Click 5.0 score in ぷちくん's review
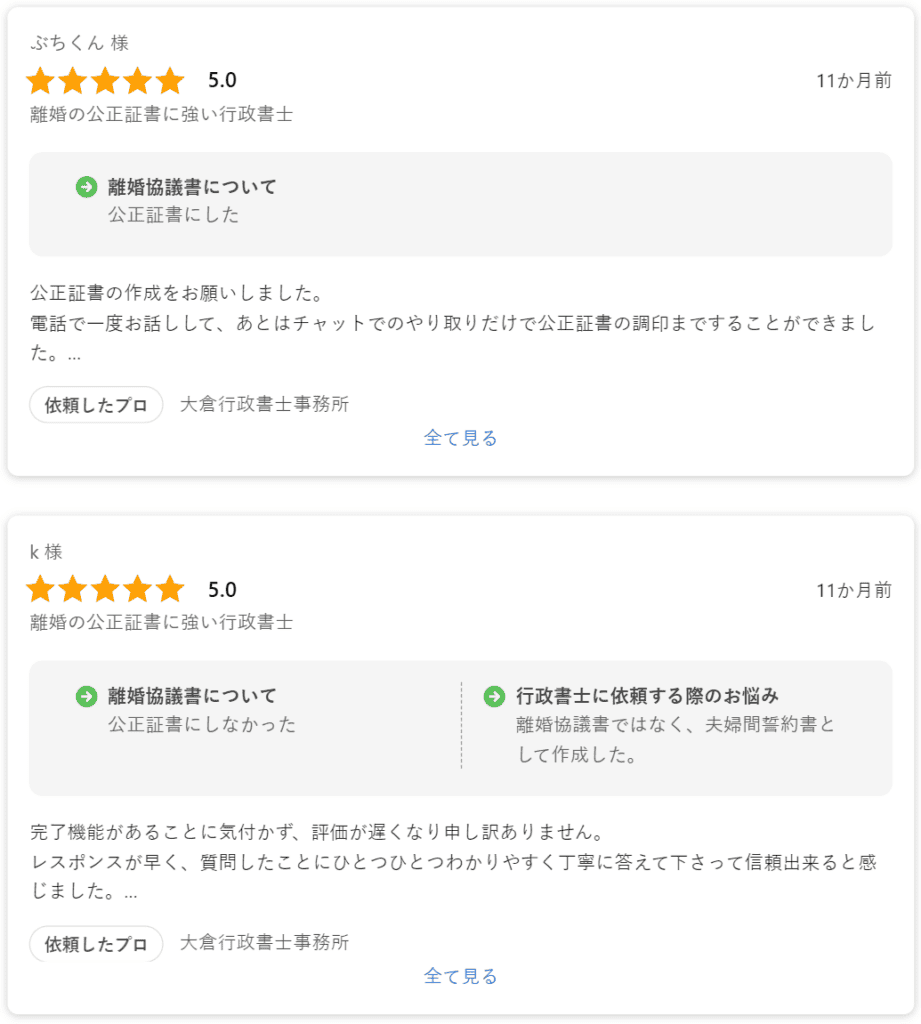 (222, 81)
